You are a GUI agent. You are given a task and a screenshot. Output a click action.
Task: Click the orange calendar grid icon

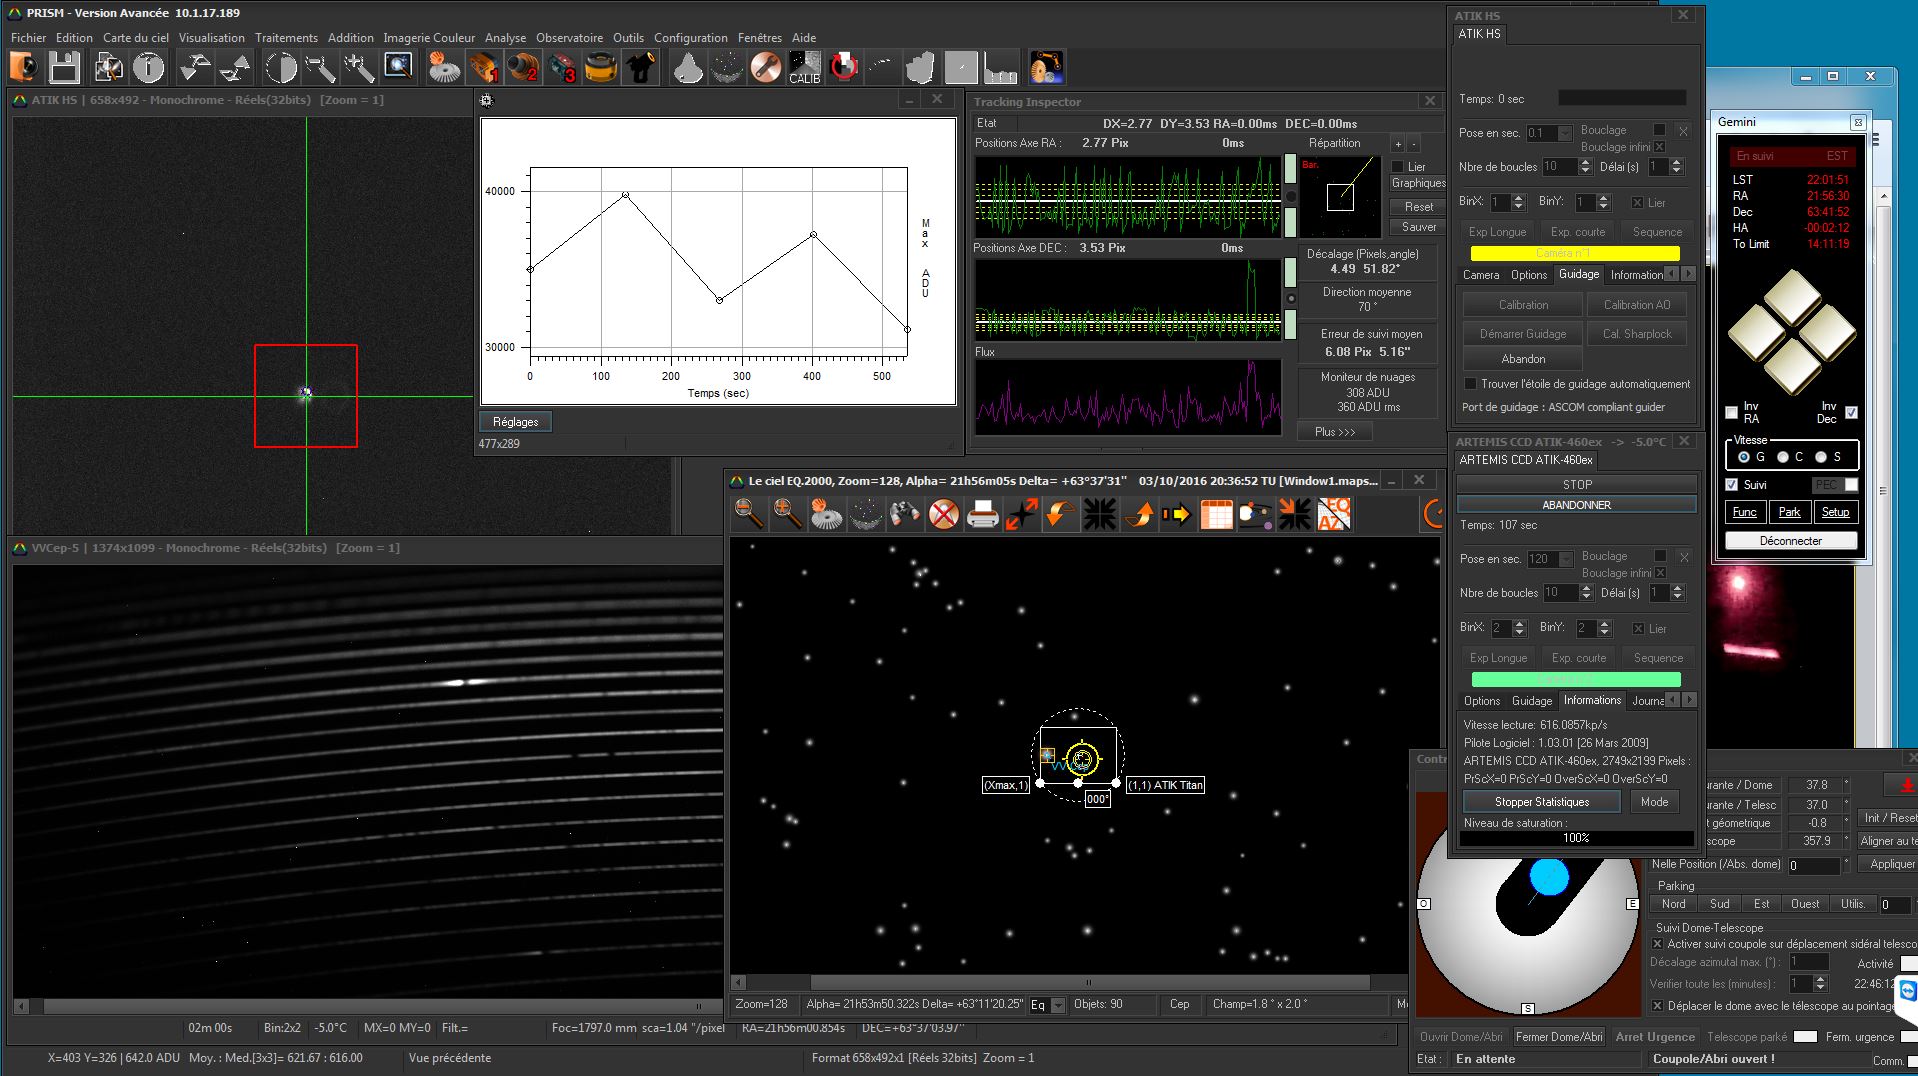pos(1216,515)
